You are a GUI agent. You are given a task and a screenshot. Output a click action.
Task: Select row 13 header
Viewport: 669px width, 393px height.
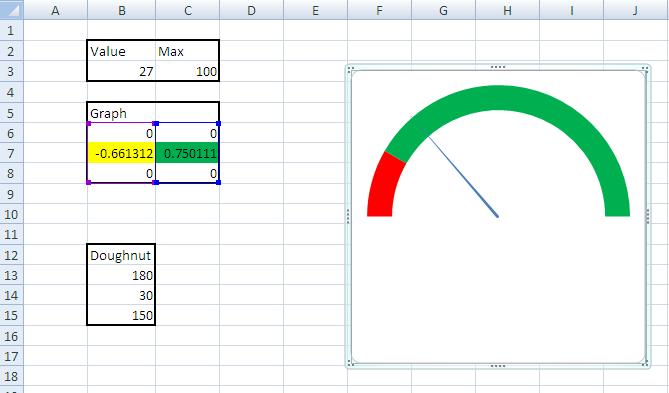click(12, 275)
